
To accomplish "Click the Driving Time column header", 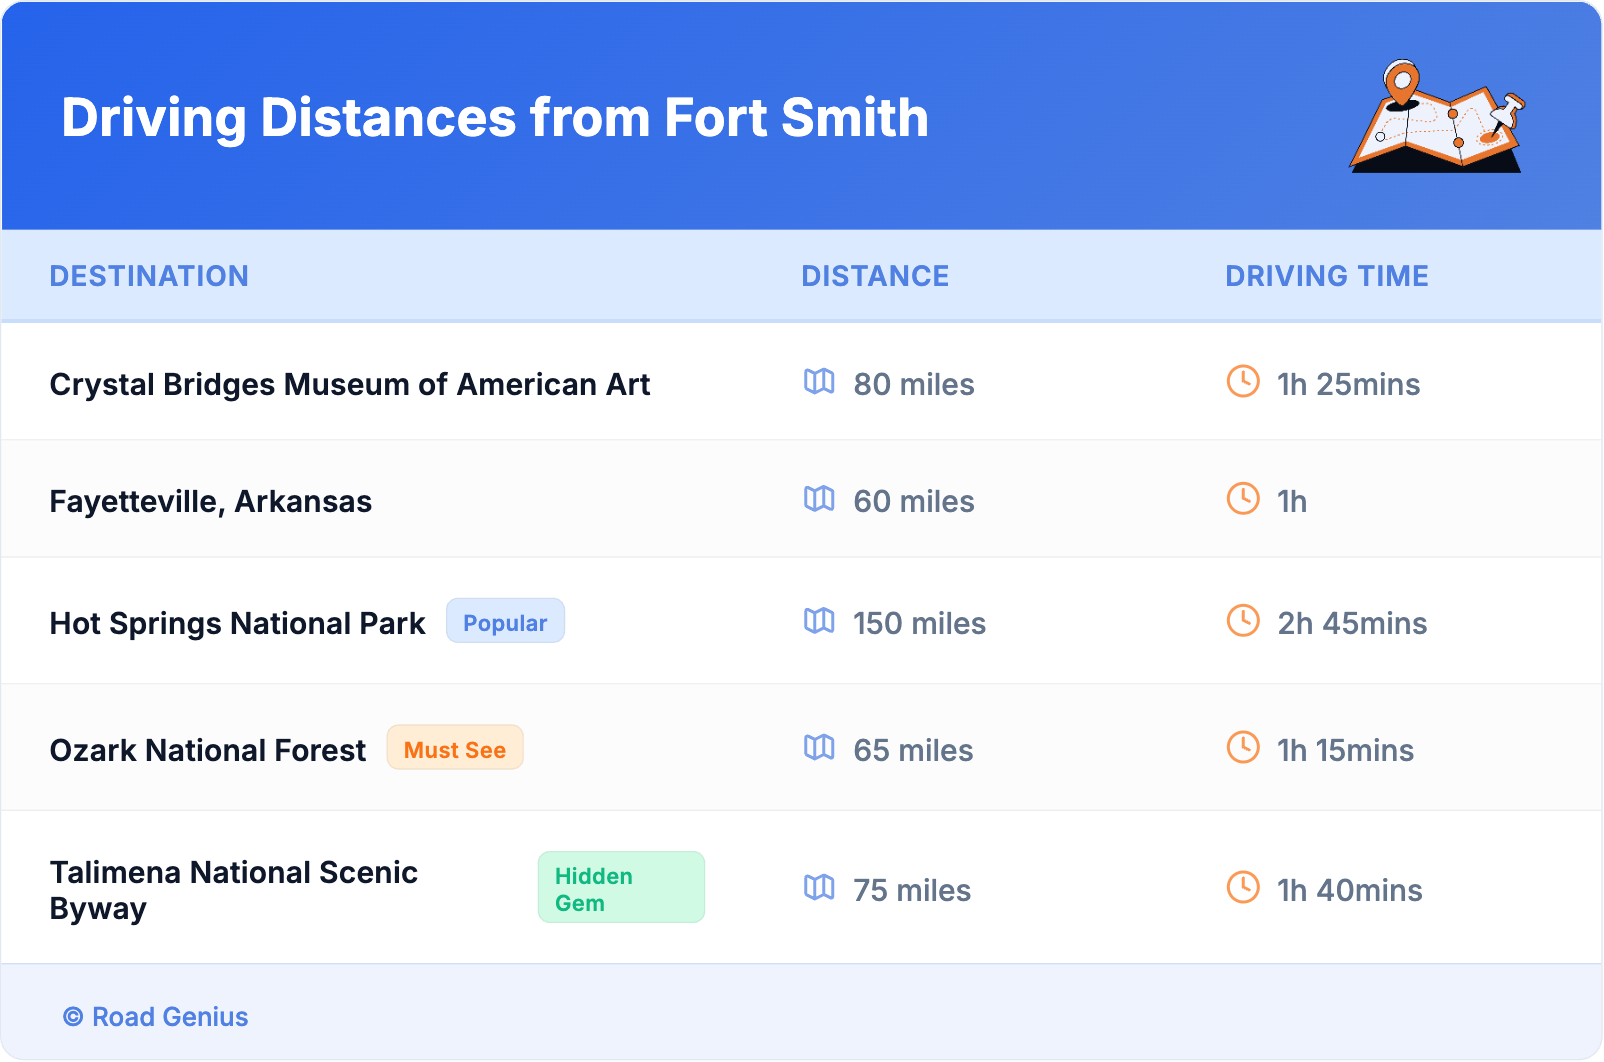I will coord(1326,276).
